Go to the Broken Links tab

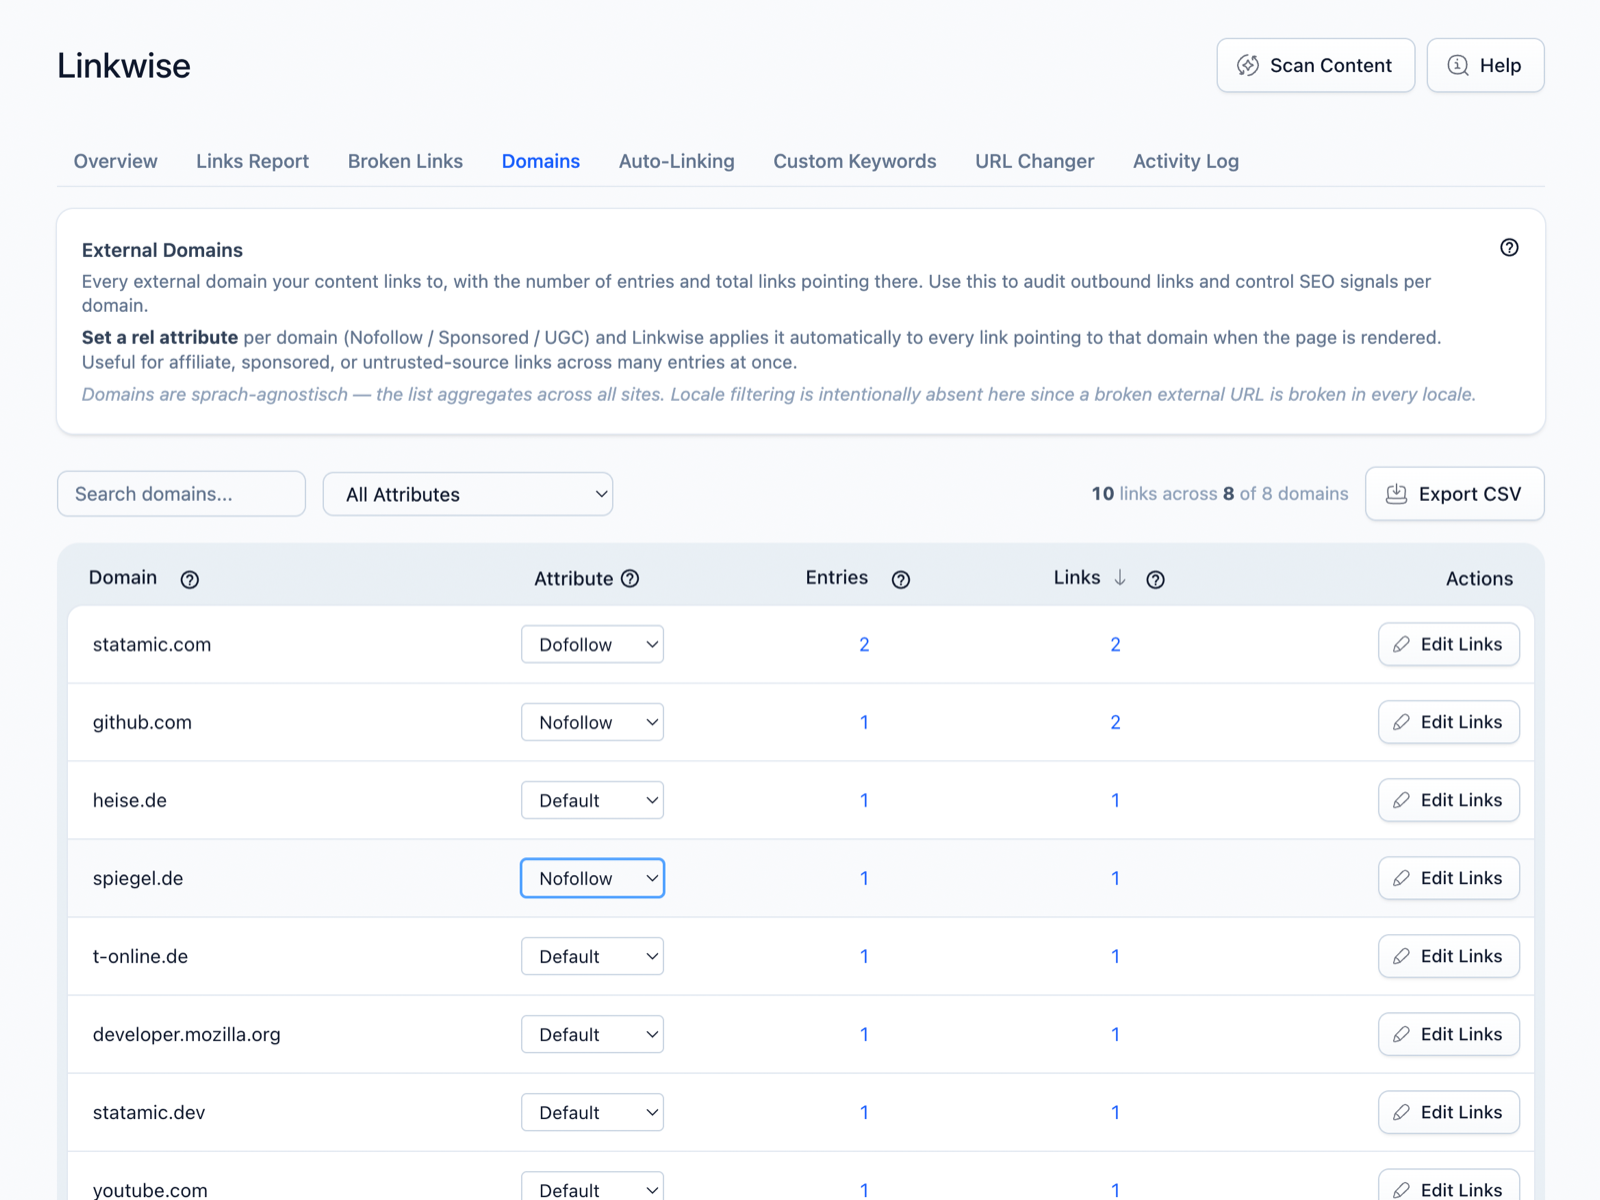tap(405, 161)
